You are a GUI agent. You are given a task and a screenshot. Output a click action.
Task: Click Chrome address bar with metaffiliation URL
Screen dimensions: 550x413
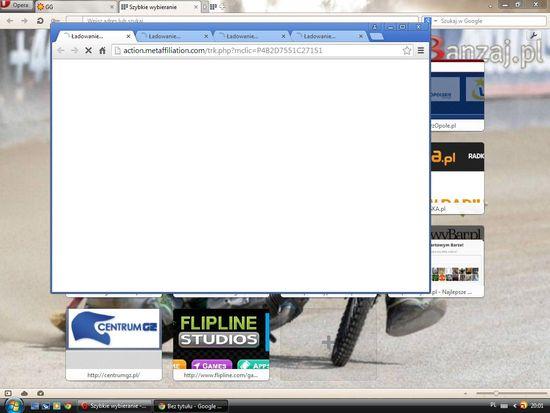[258, 51]
